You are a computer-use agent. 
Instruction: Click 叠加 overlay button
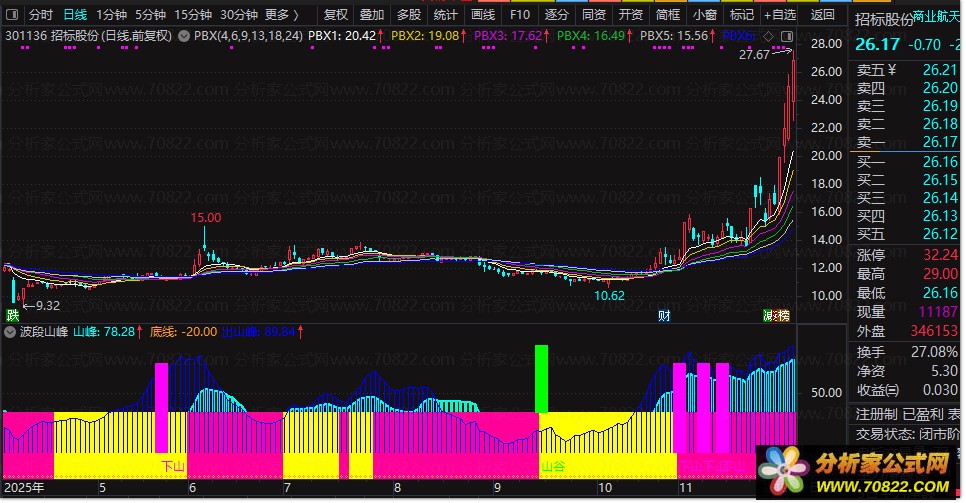pos(371,14)
